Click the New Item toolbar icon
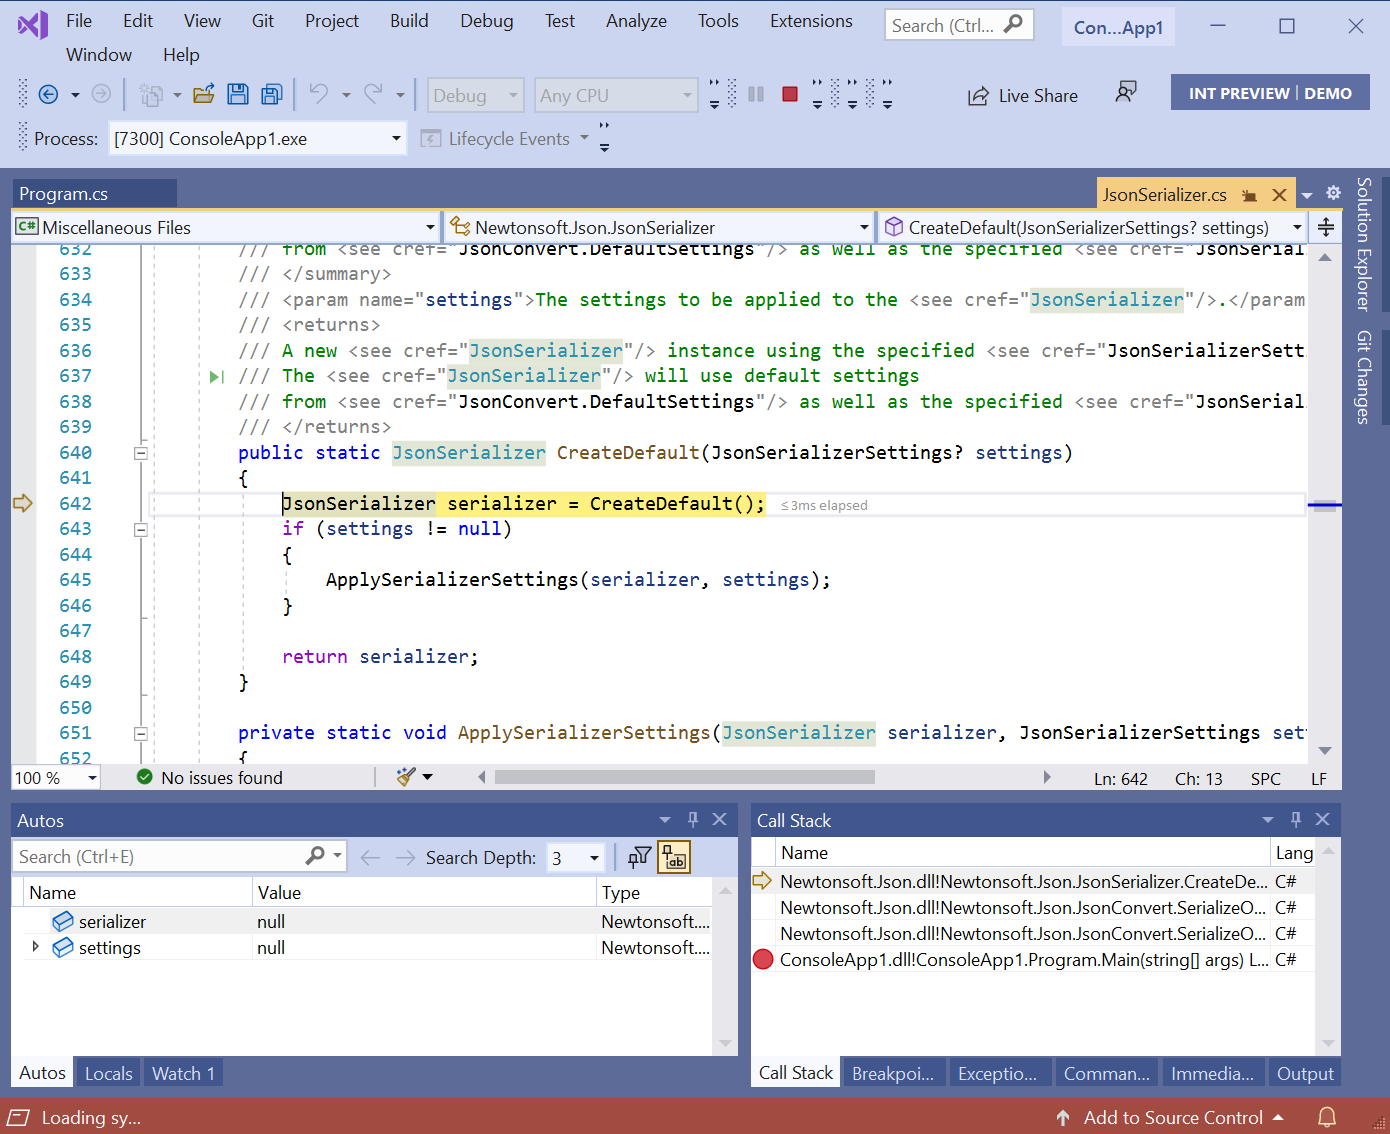Viewport: 1390px width, 1134px height. pyautogui.click(x=151, y=95)
